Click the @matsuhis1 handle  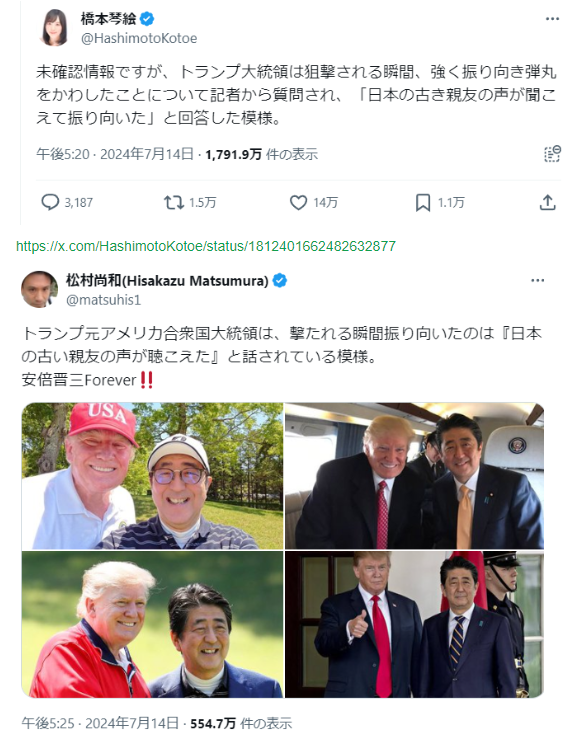[x=103, y=300]
